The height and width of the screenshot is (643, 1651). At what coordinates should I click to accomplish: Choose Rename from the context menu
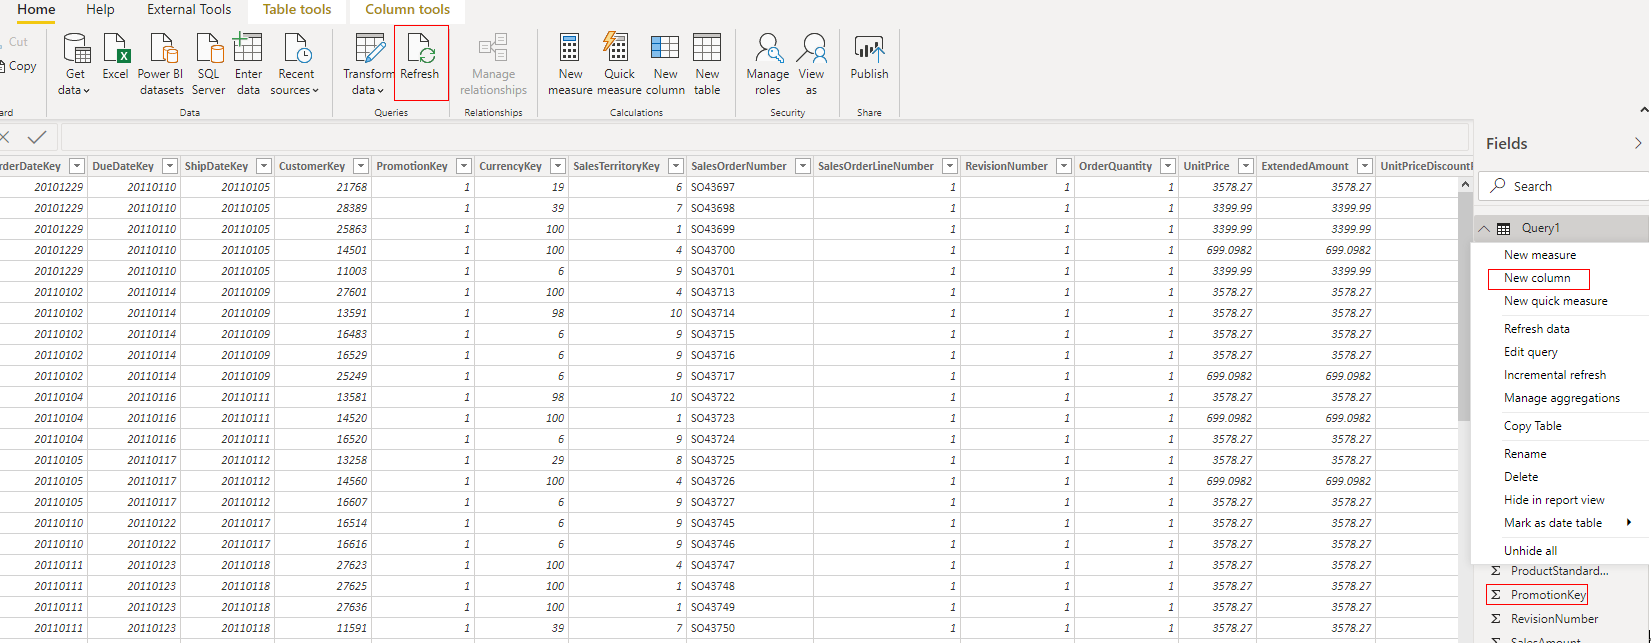click(x=1525, y=454)
